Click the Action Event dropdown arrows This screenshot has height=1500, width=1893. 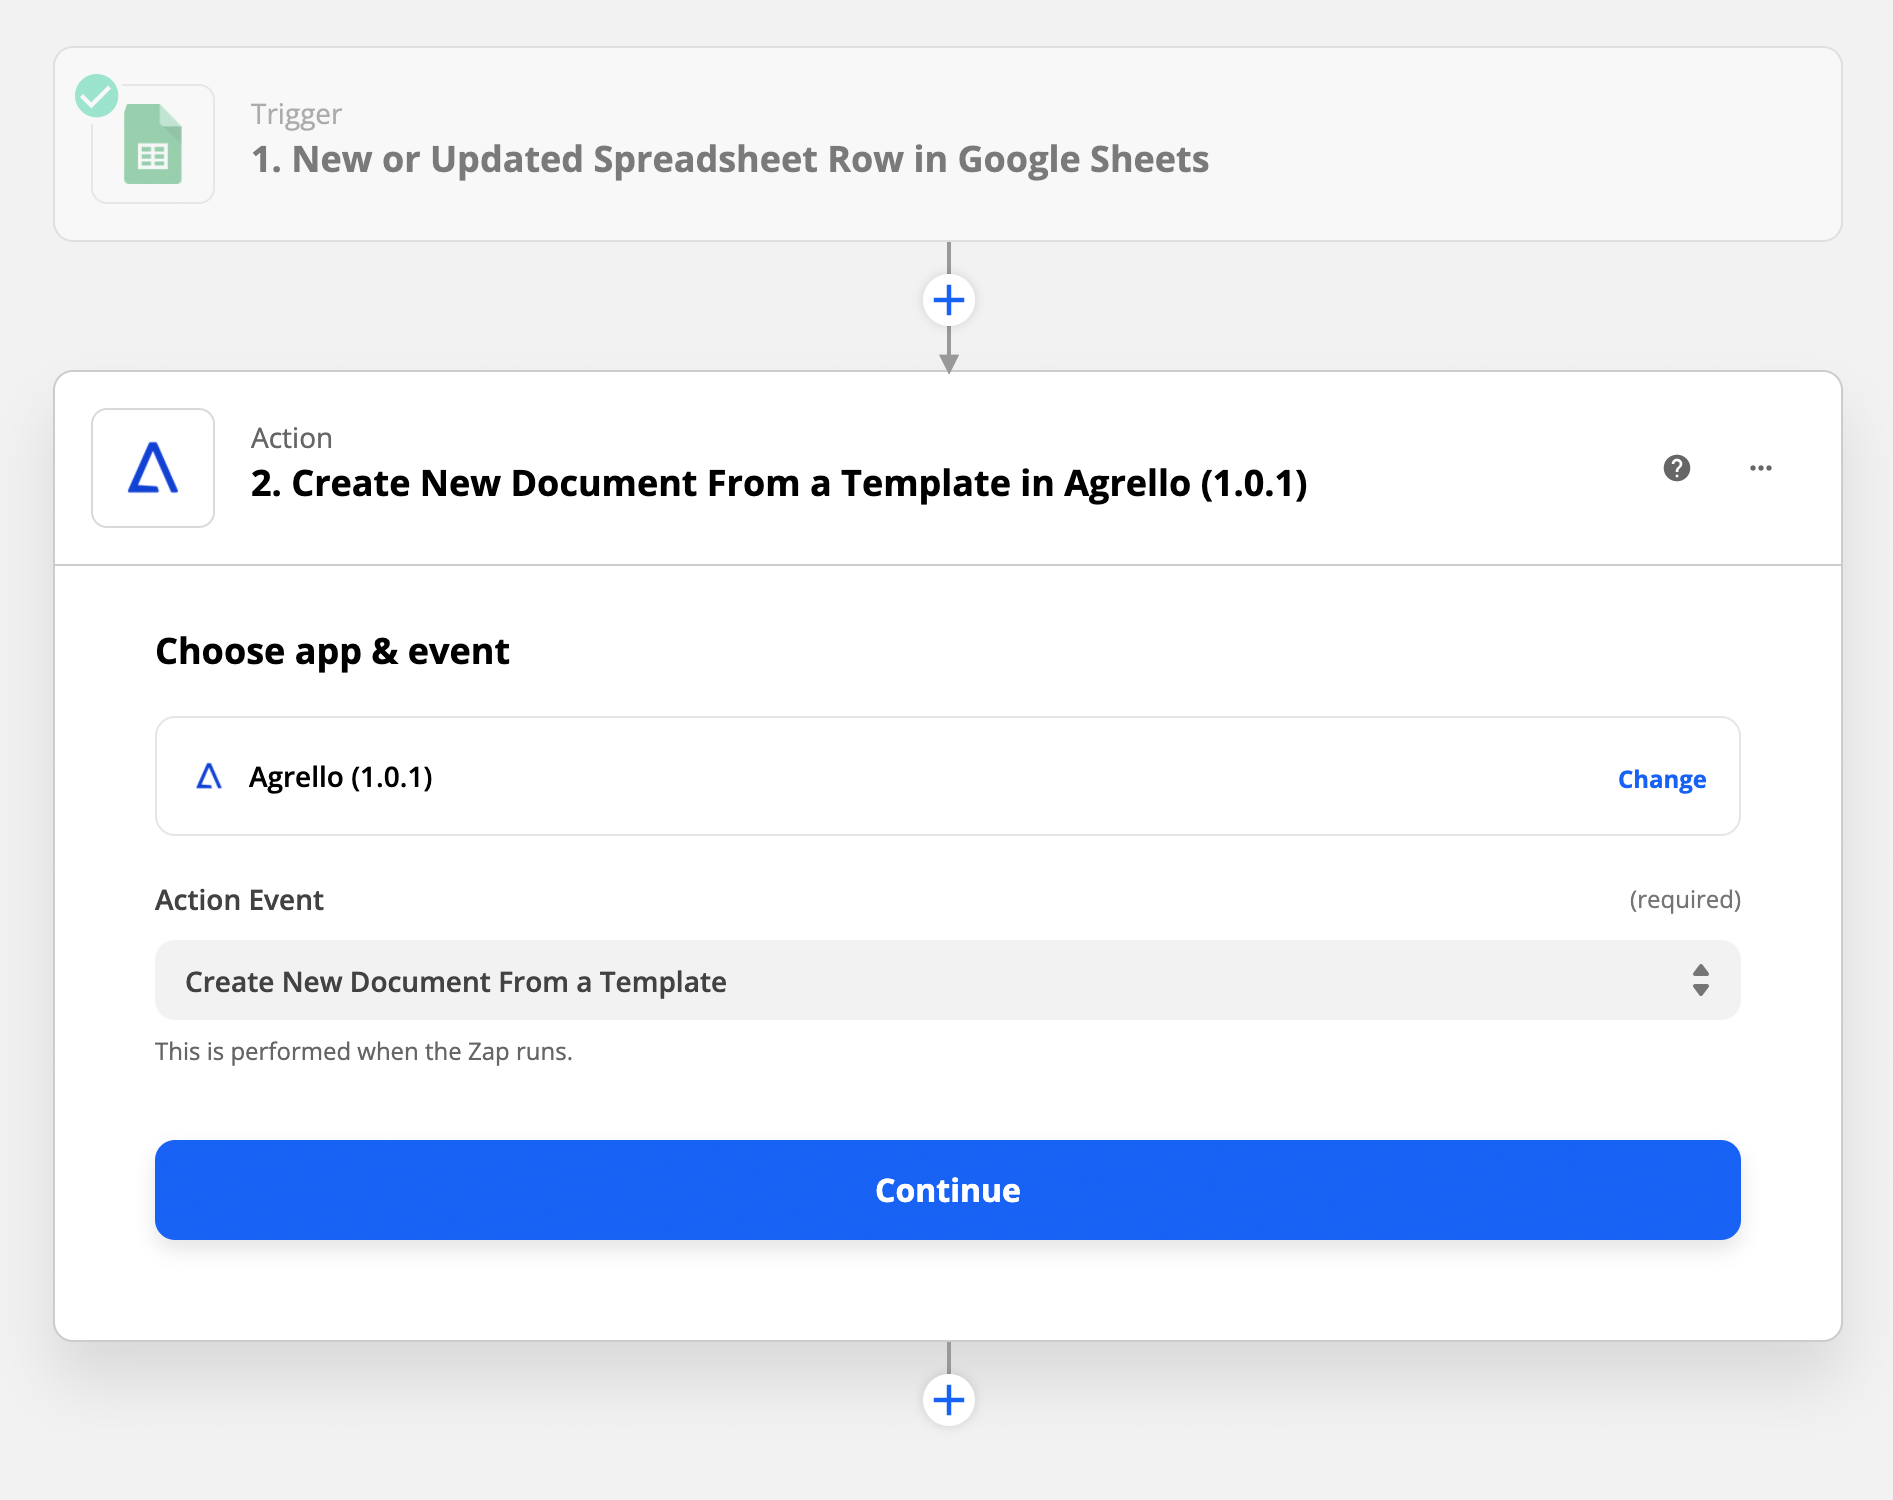(x=1701, y=980)
